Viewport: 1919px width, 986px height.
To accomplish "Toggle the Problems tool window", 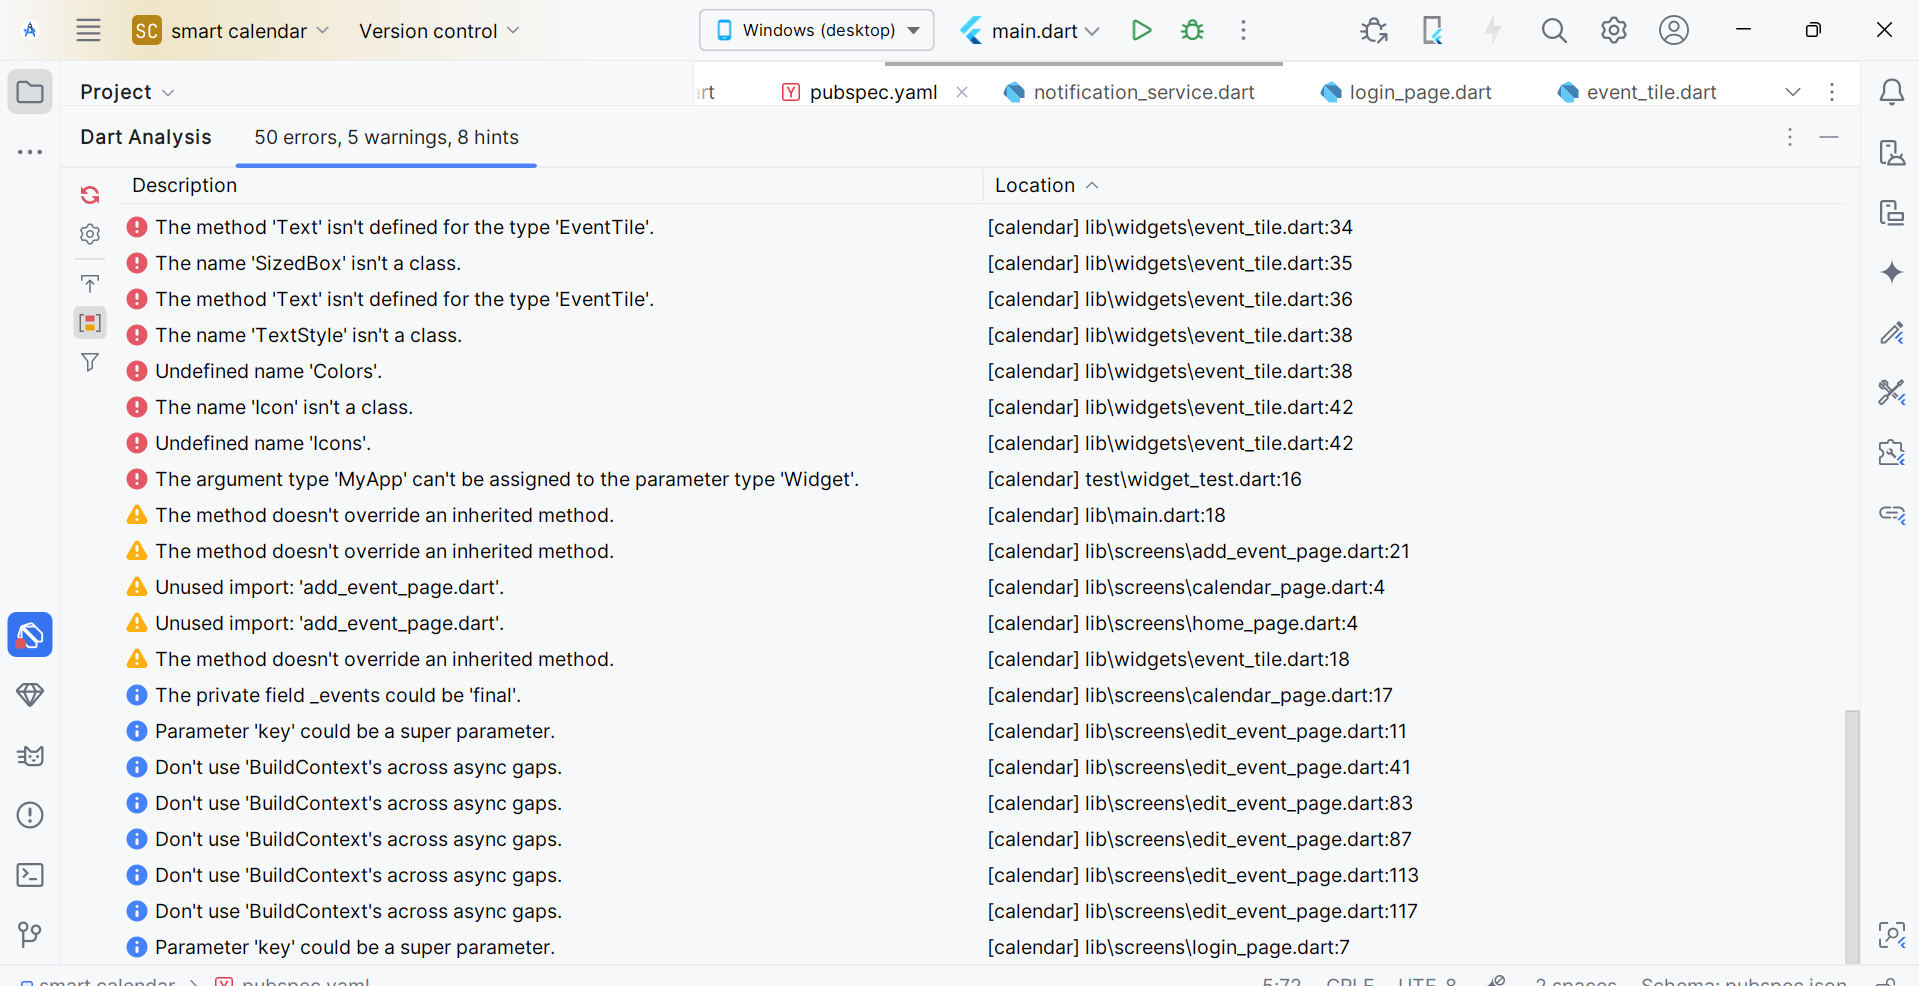I will (30, 815).
